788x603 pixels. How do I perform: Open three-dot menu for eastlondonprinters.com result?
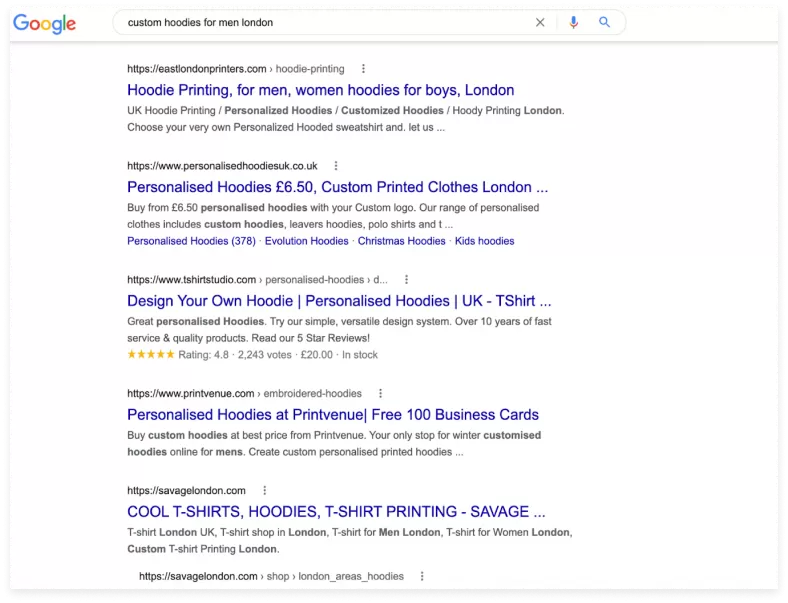coord(363,69)
